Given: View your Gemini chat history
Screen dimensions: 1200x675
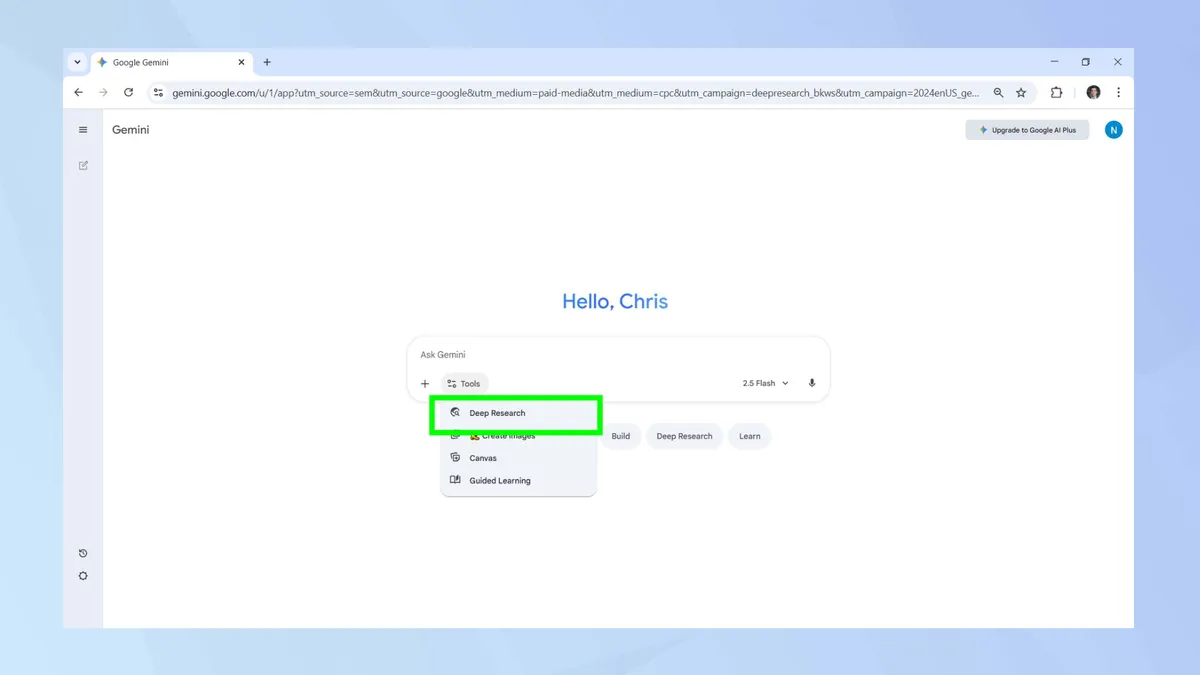Looking at the screenshot, I should [83, 552].
